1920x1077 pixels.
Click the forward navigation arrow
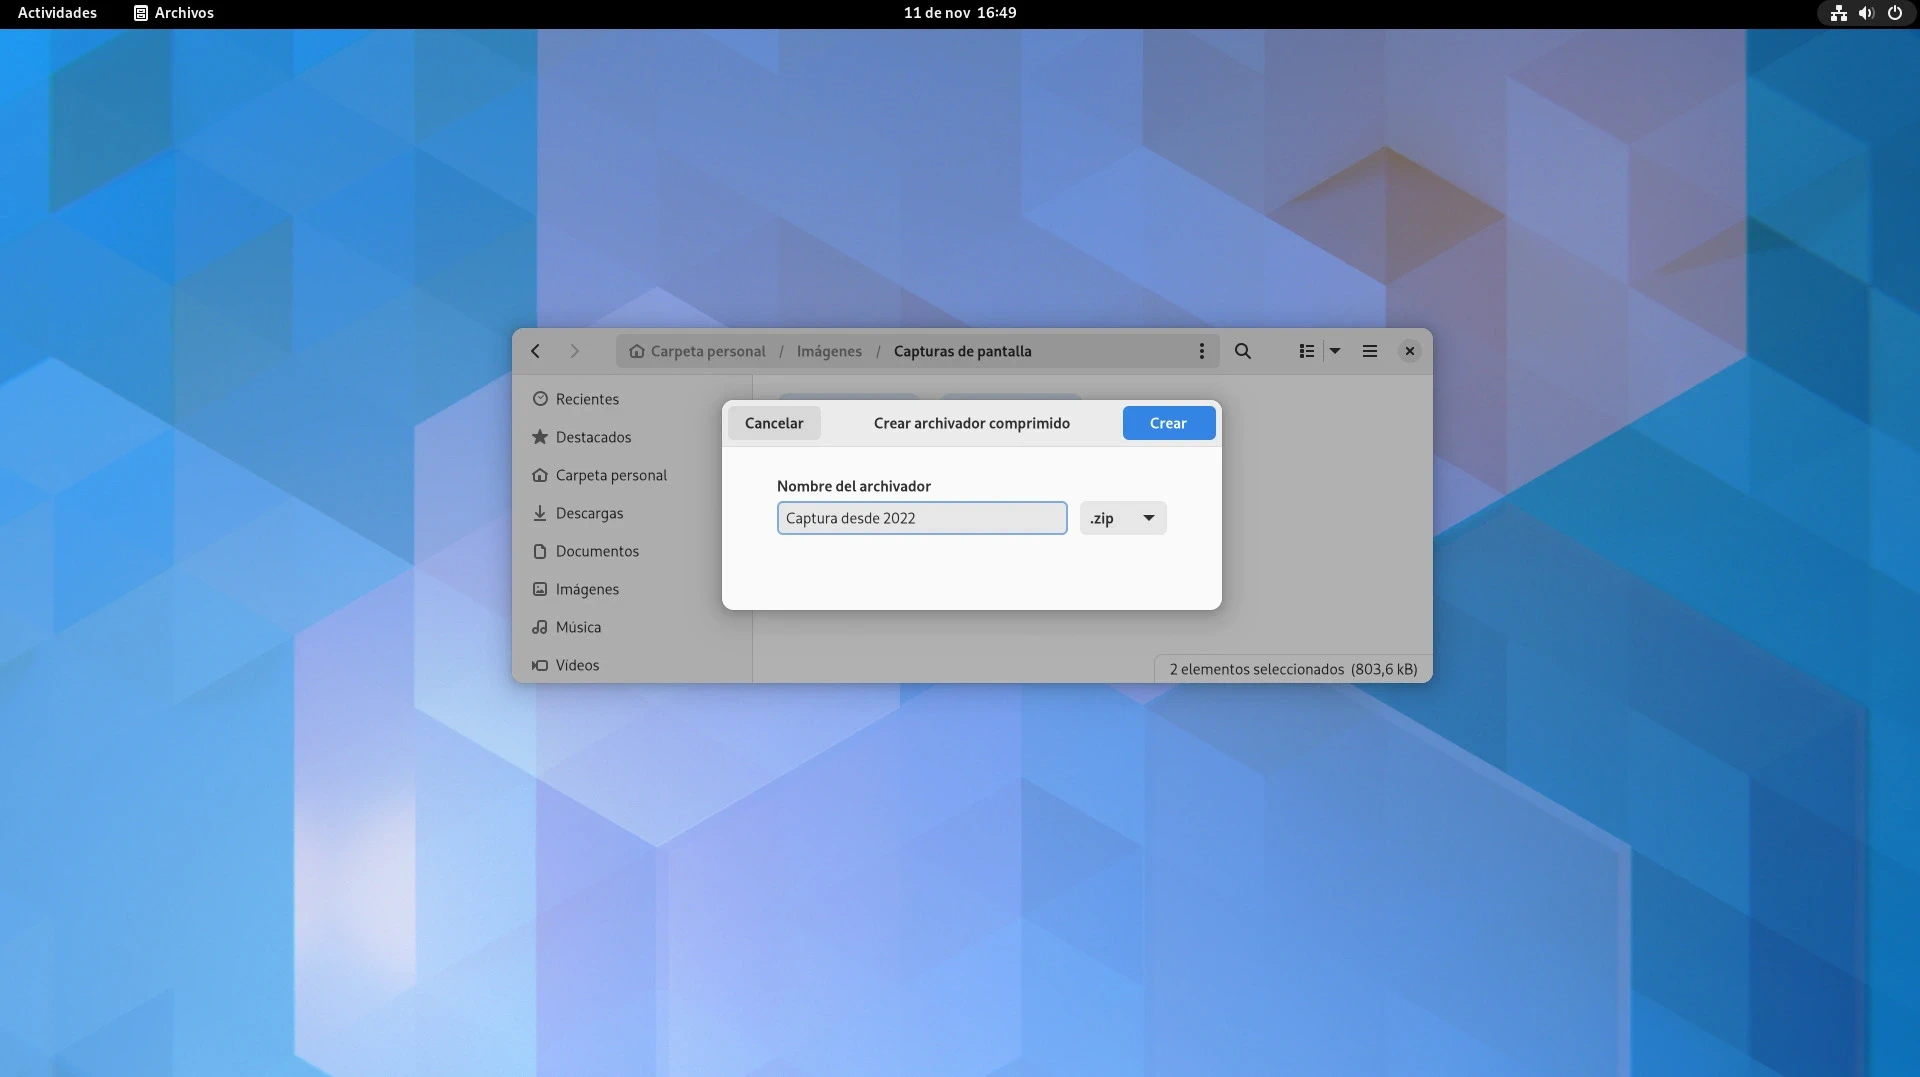(574, 351)
